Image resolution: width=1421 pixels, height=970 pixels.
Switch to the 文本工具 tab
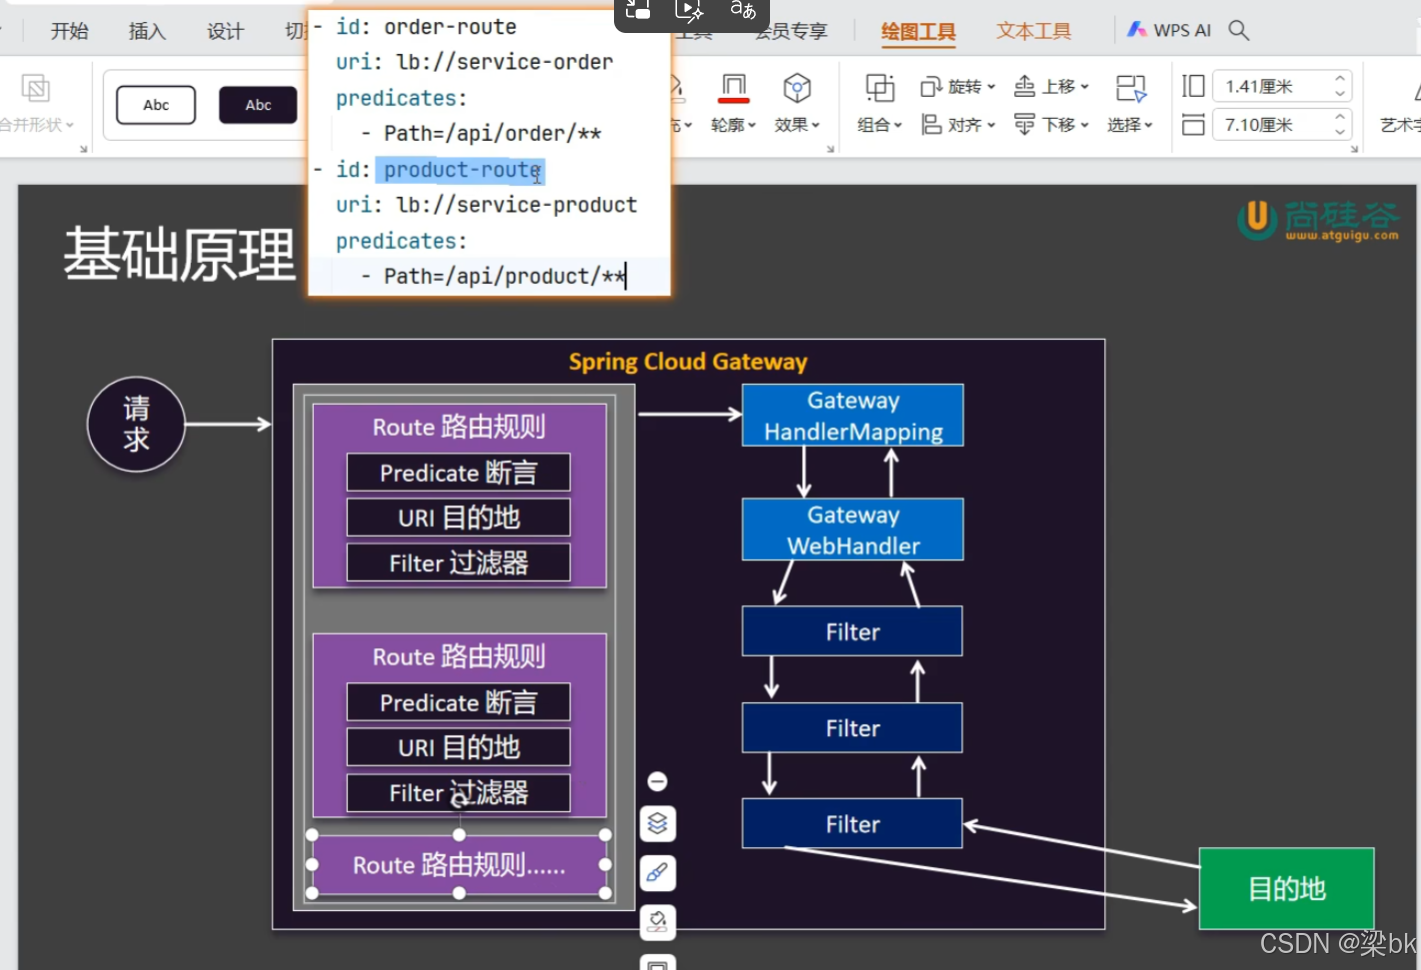1033,31
